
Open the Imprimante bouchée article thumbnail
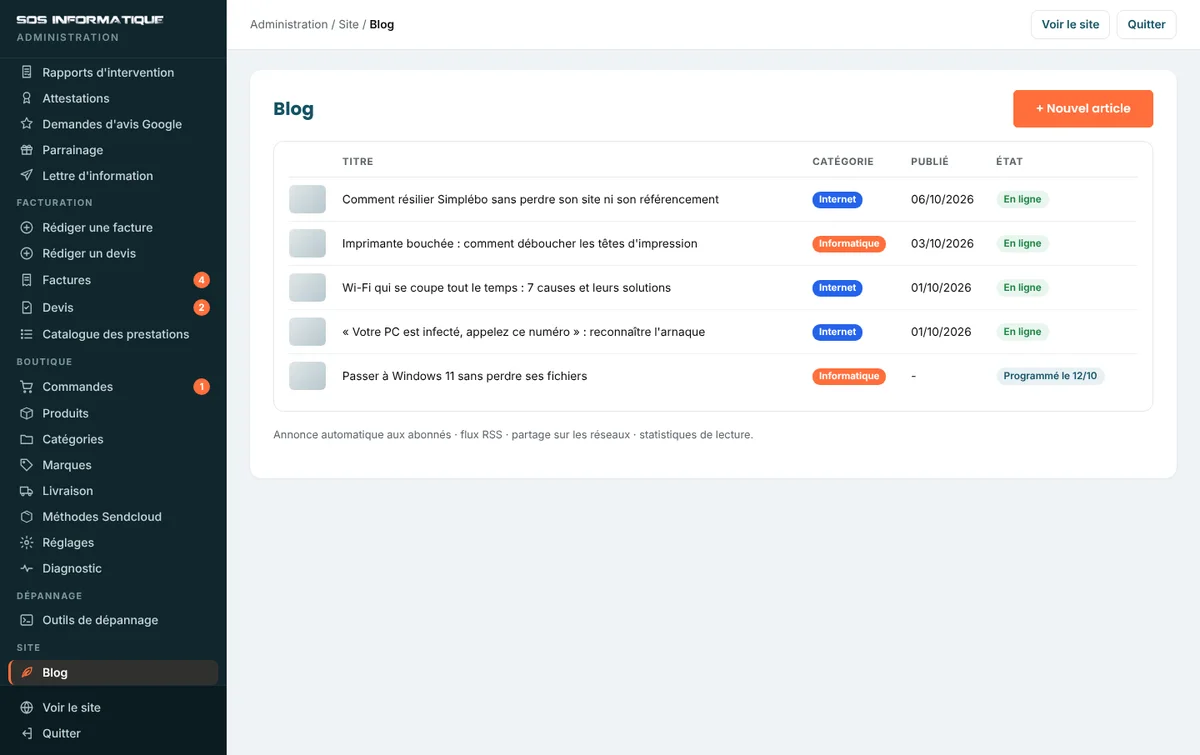pyautogui.click(x=308, y=243)
